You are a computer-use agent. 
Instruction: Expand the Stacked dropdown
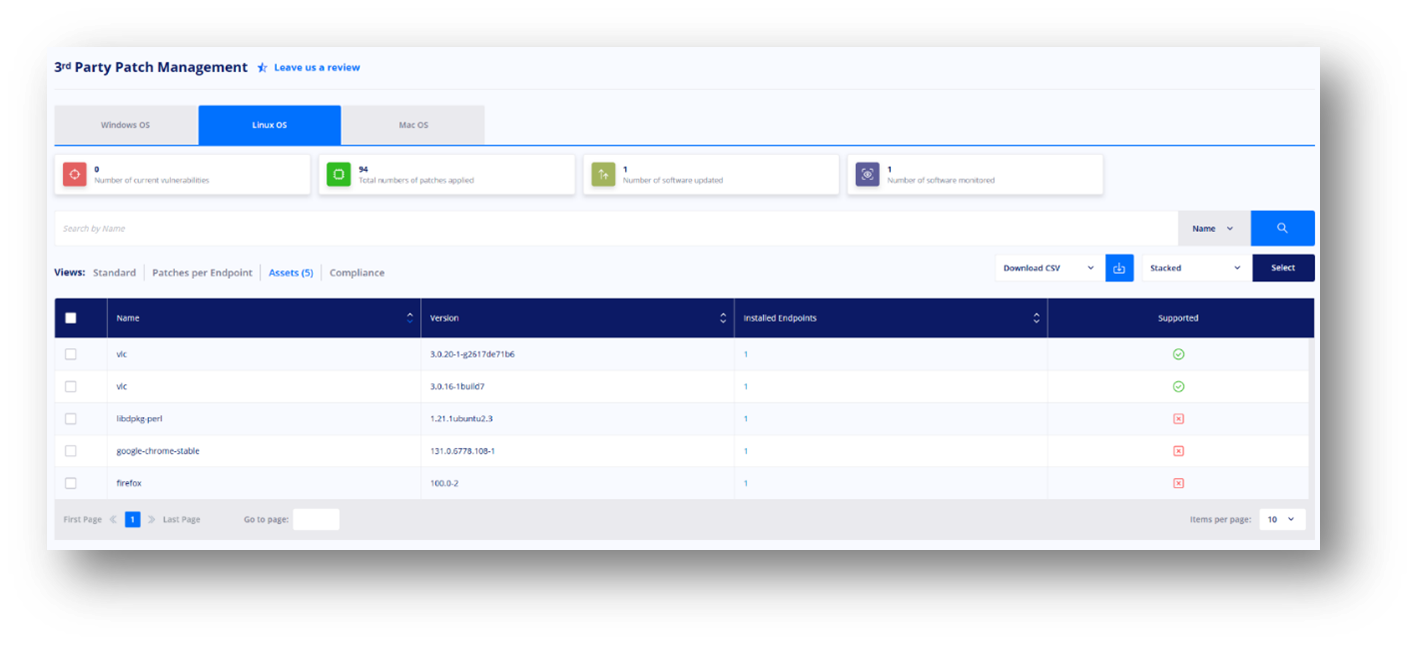click(x=1196, y=268)
